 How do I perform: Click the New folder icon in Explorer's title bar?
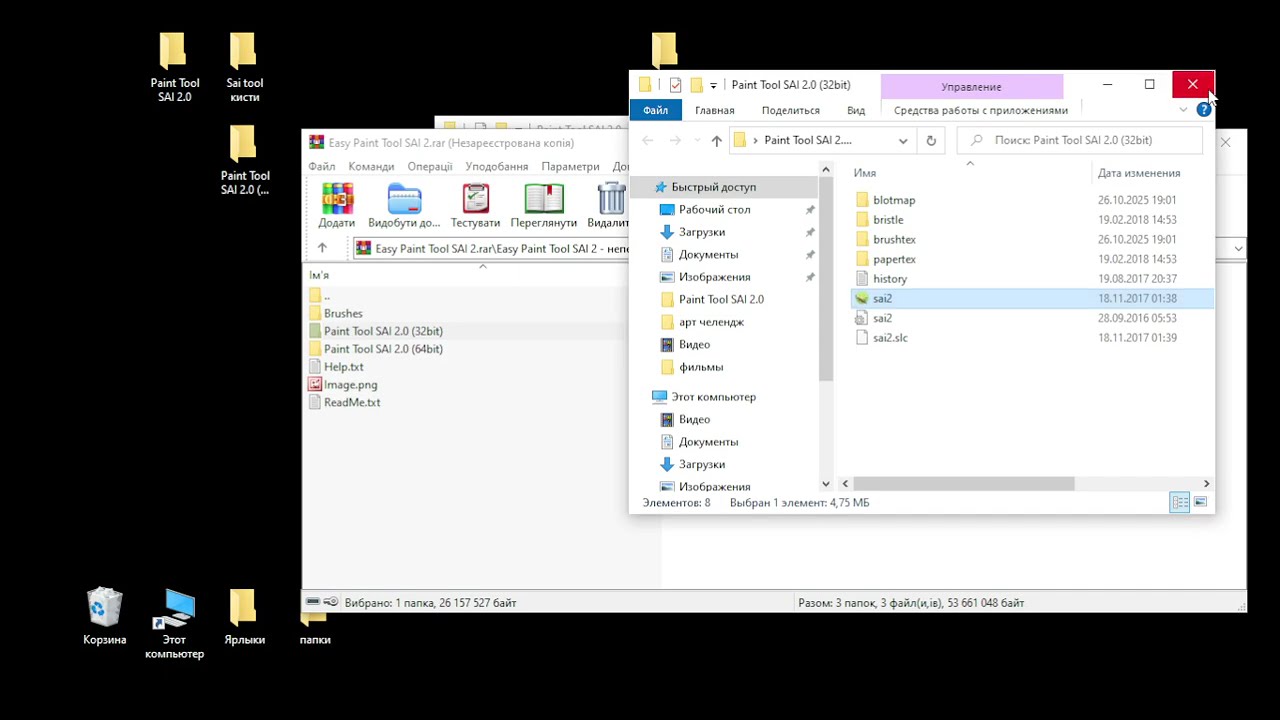pos(696,85)
